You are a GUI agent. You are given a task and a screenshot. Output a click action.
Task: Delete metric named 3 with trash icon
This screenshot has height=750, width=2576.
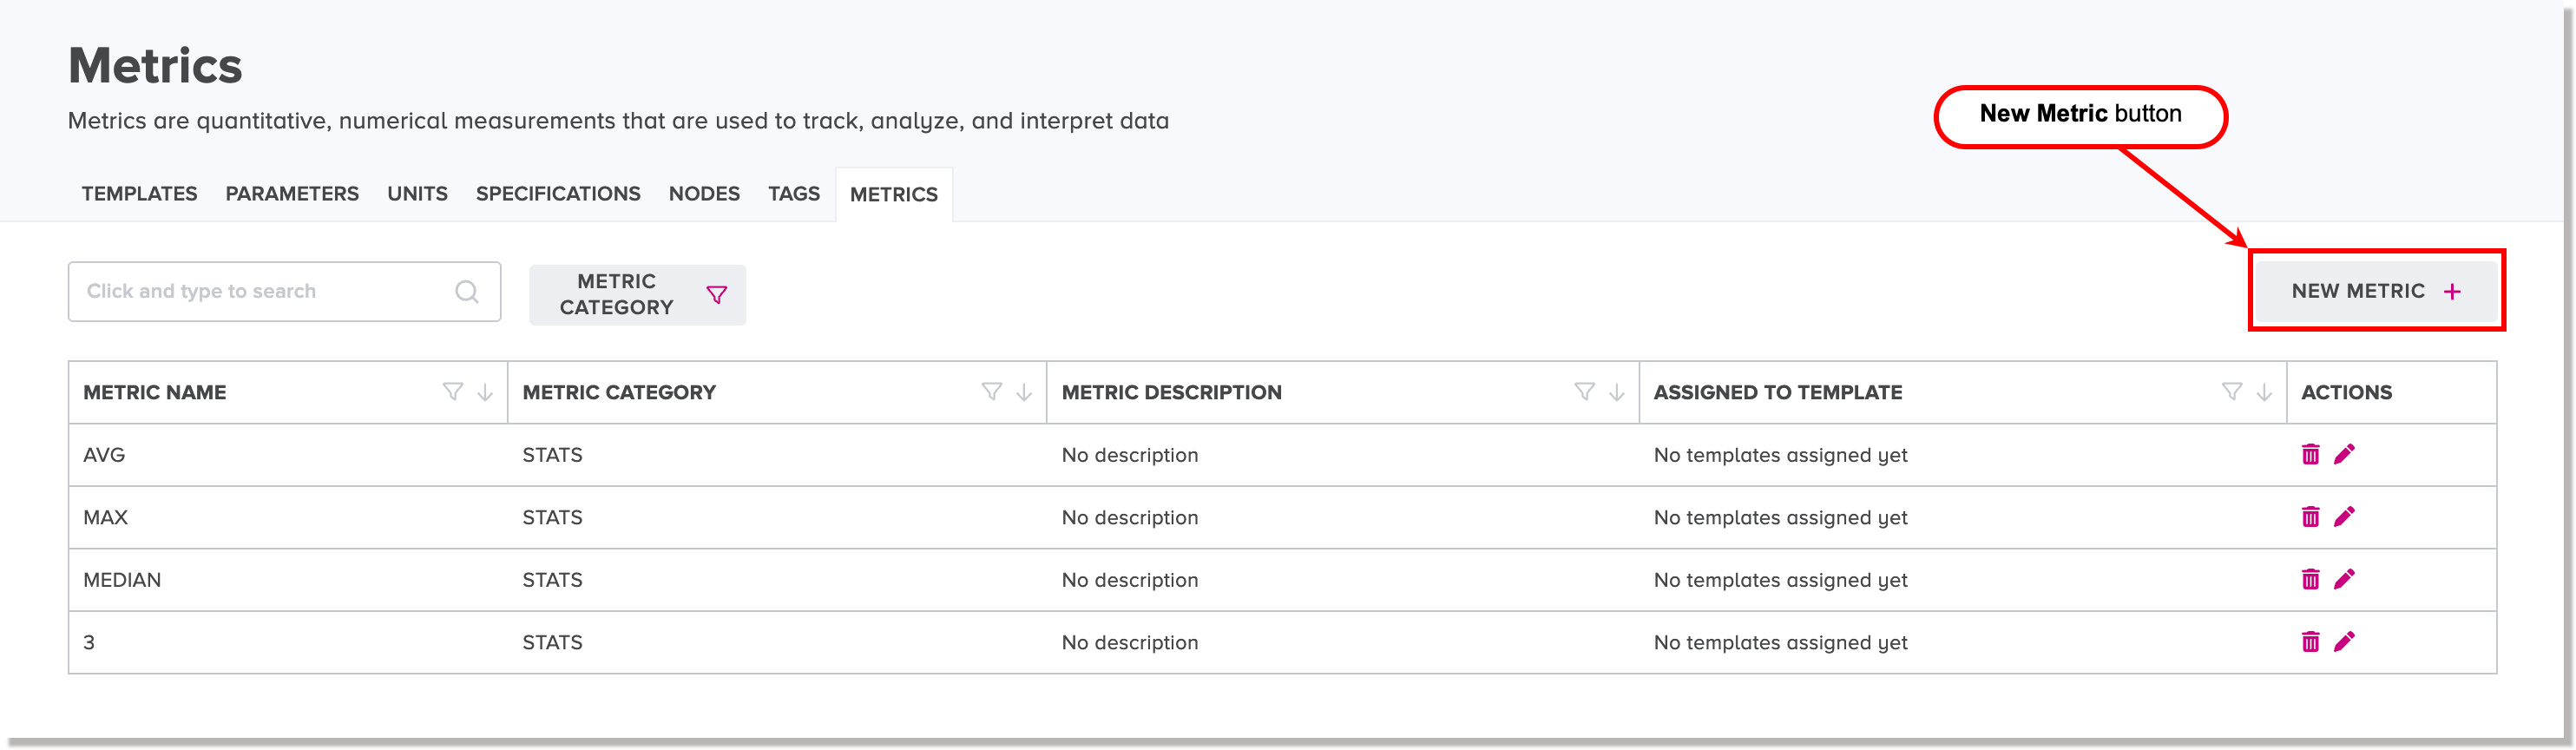tap(2309, 641)
